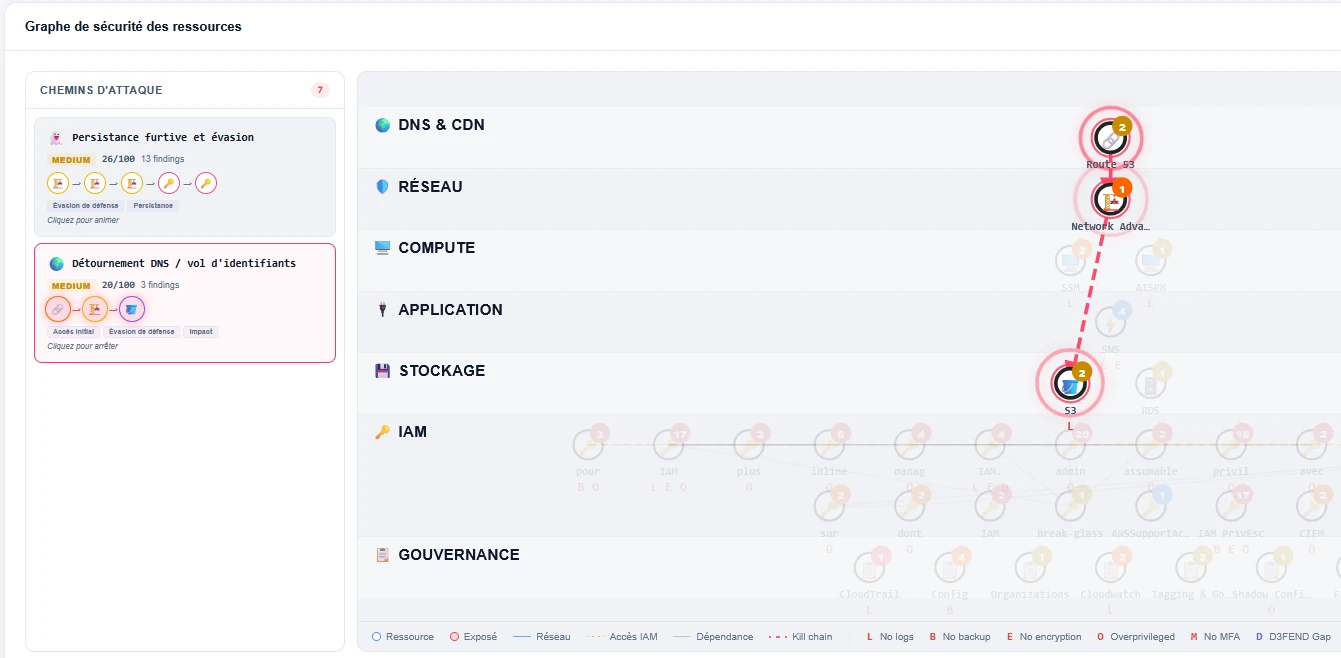Image resolution: width=1341 pixels, height=658 pixels.
Task: Click the 'Exposé' legend entry
Action: 473,636
